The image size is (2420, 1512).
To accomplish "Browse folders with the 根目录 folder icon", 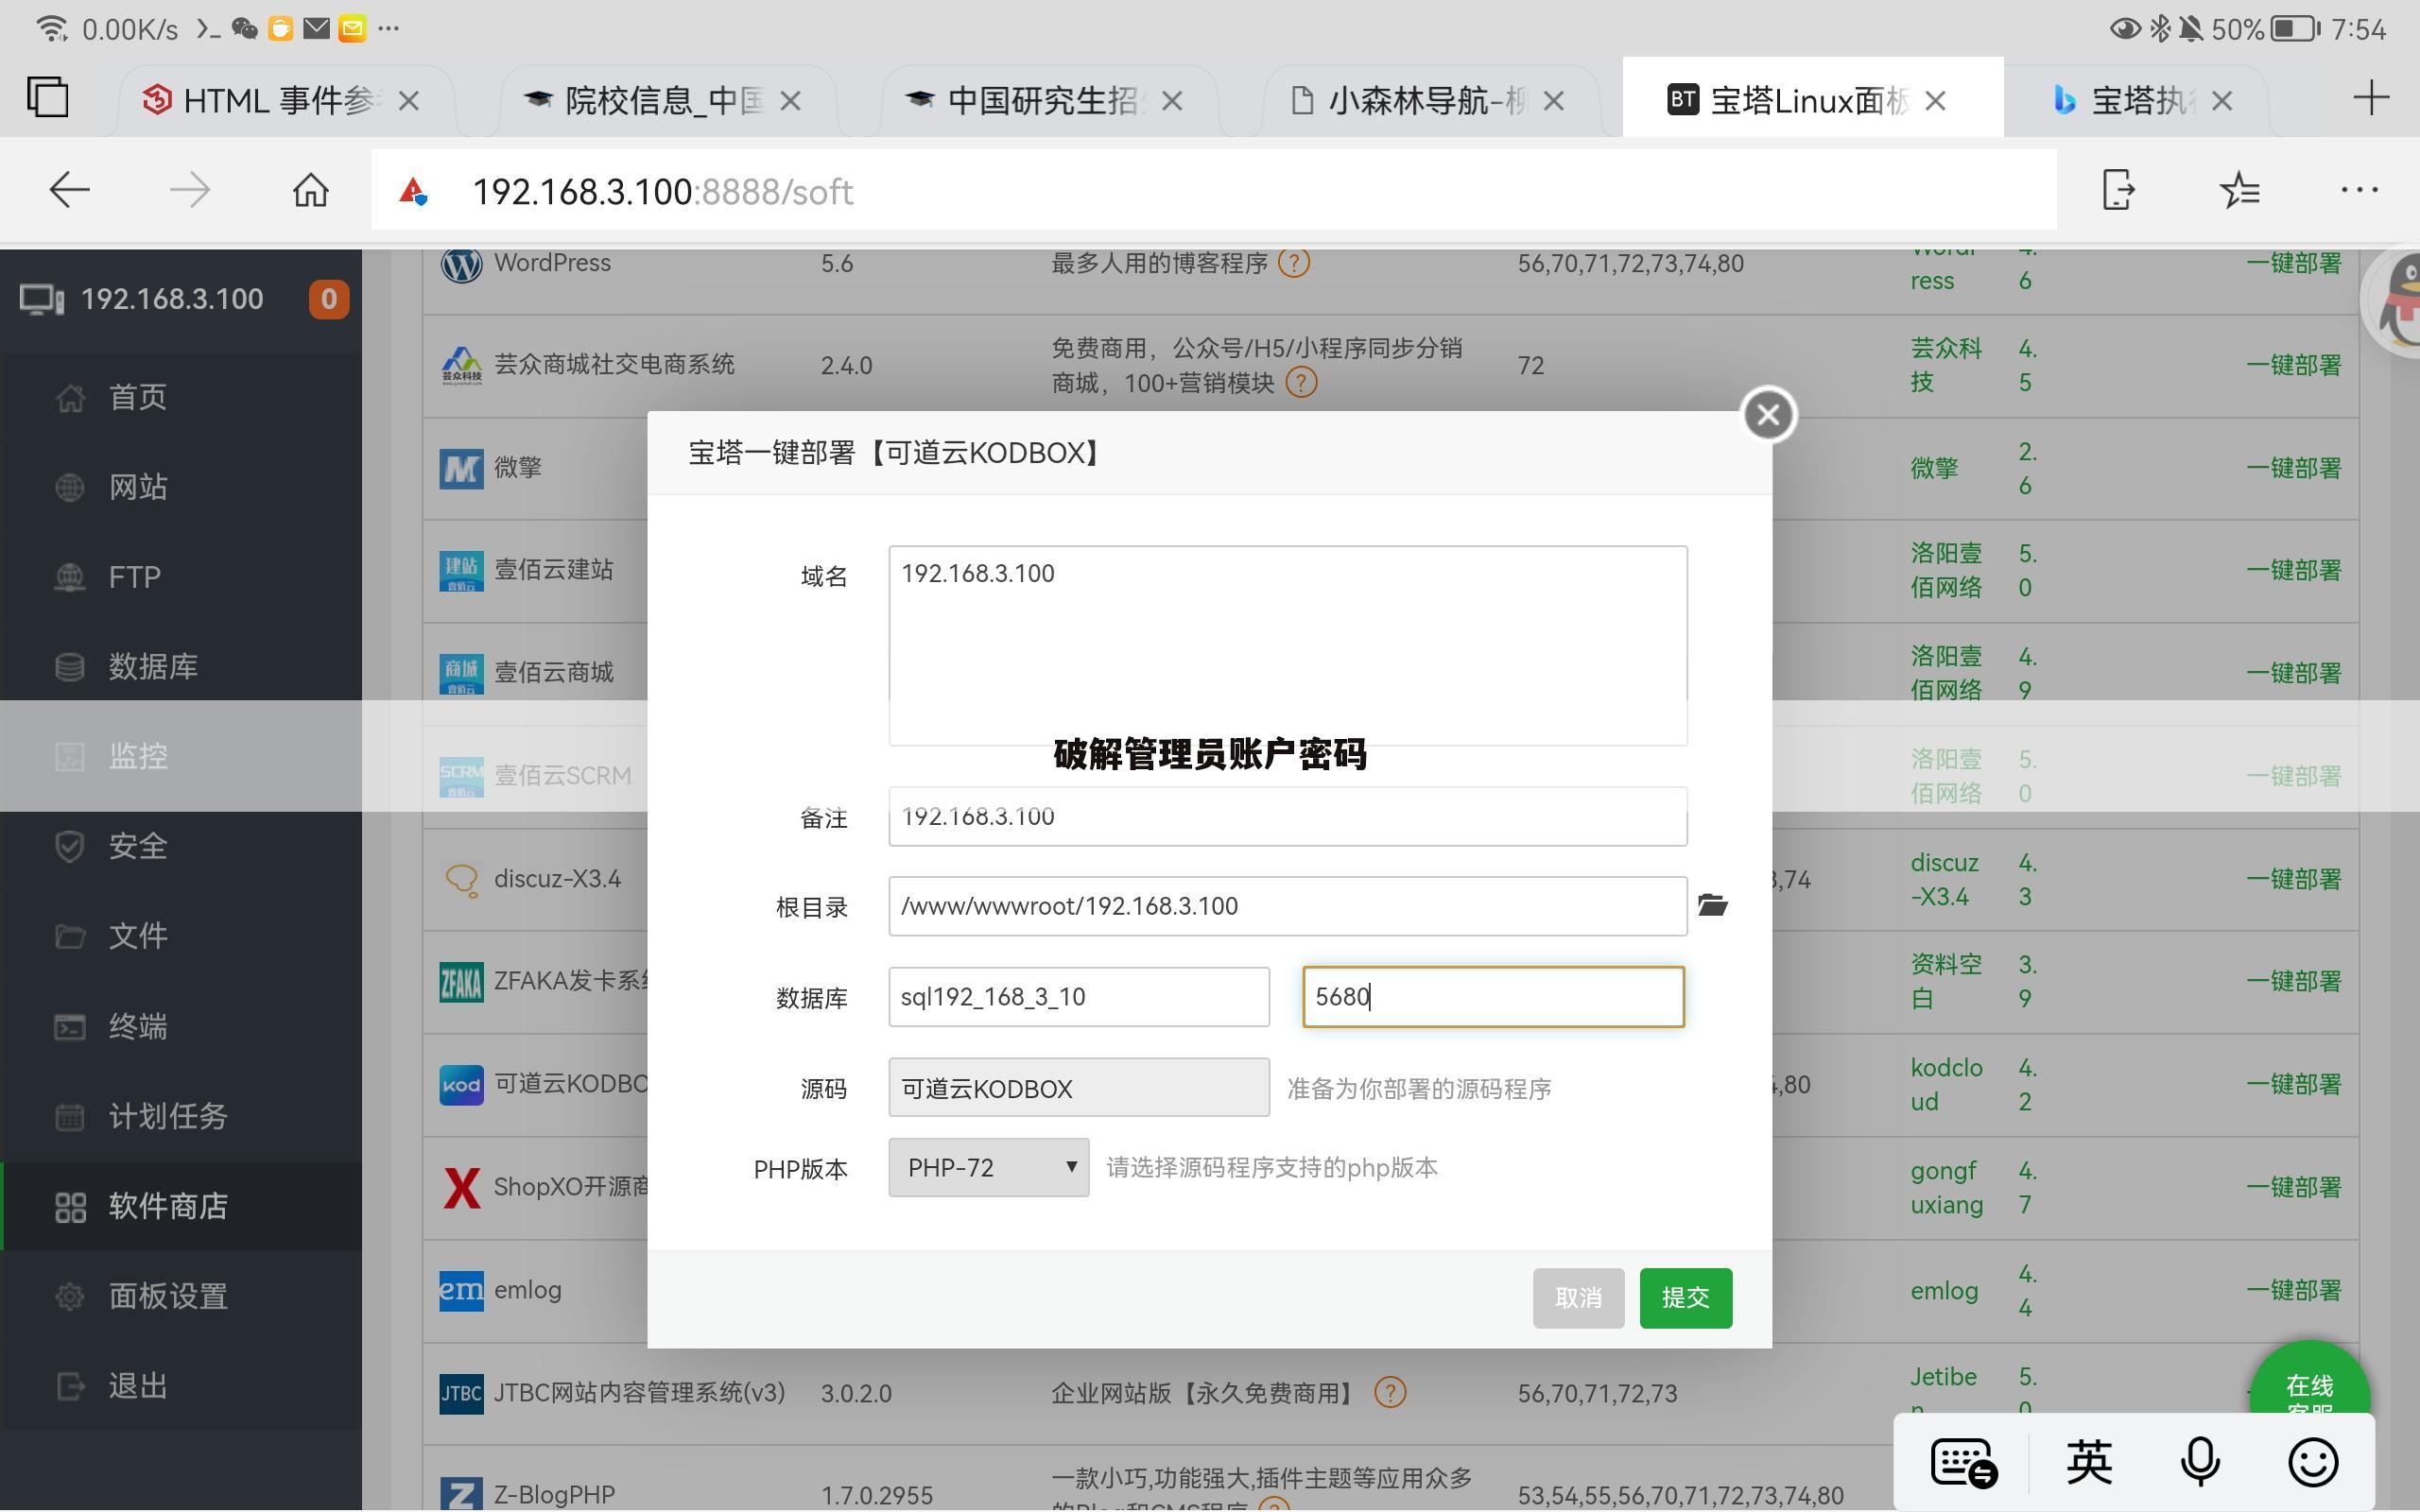I will click(1712, 905).
